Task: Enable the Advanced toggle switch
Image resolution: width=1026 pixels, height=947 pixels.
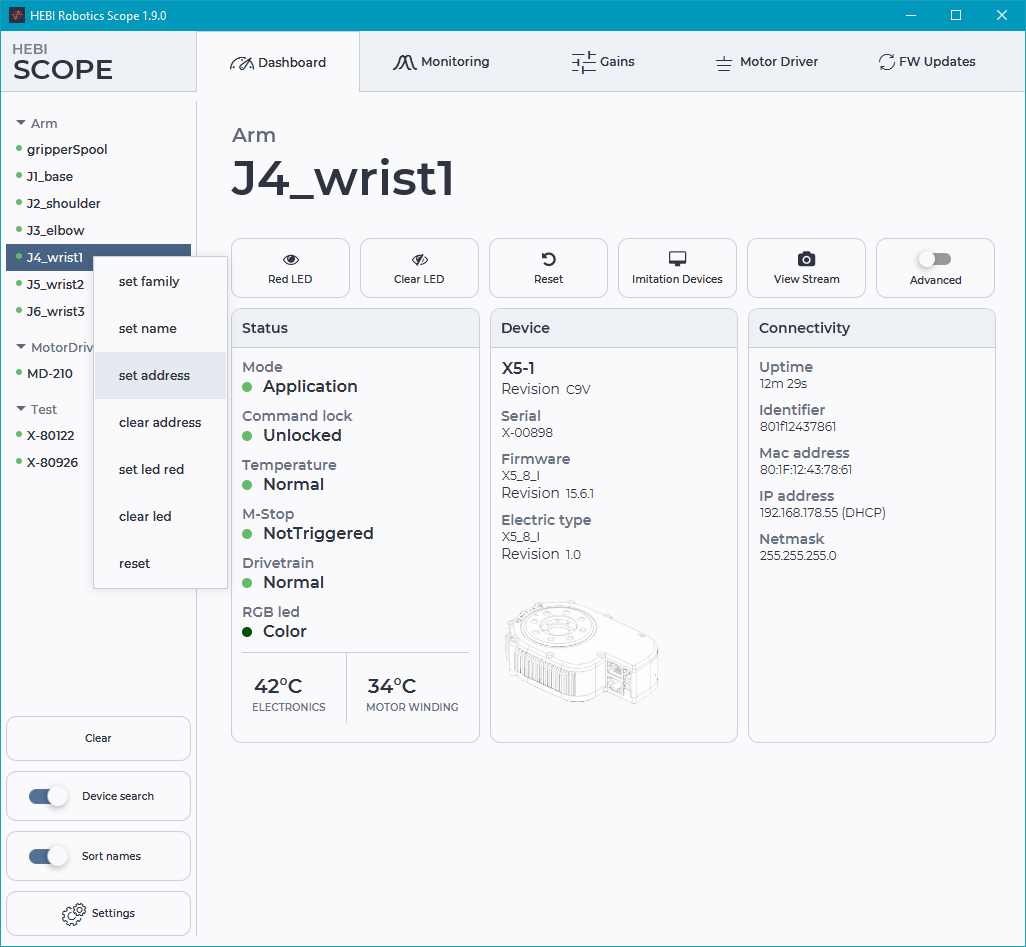Action: point(934,260)
